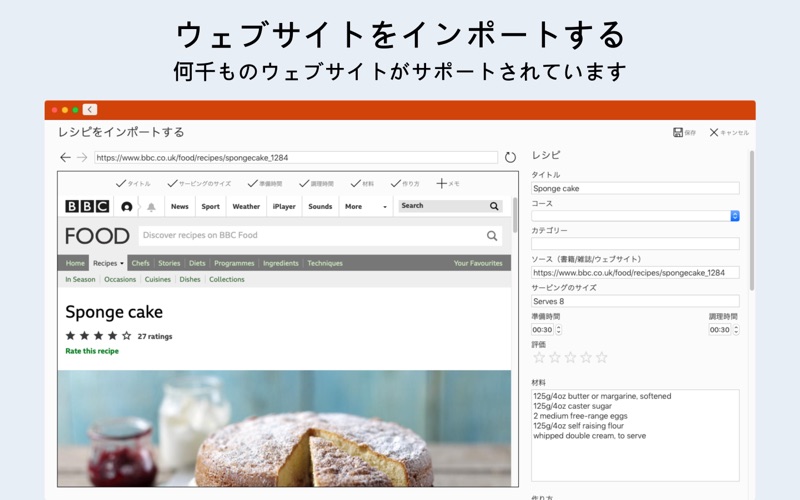Open BBC account profile icon

click(x=127, y=207)
